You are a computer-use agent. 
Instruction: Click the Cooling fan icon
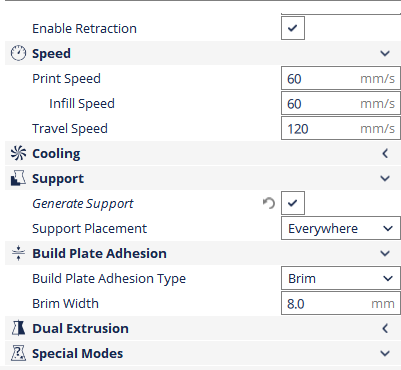tap(18, 153)
